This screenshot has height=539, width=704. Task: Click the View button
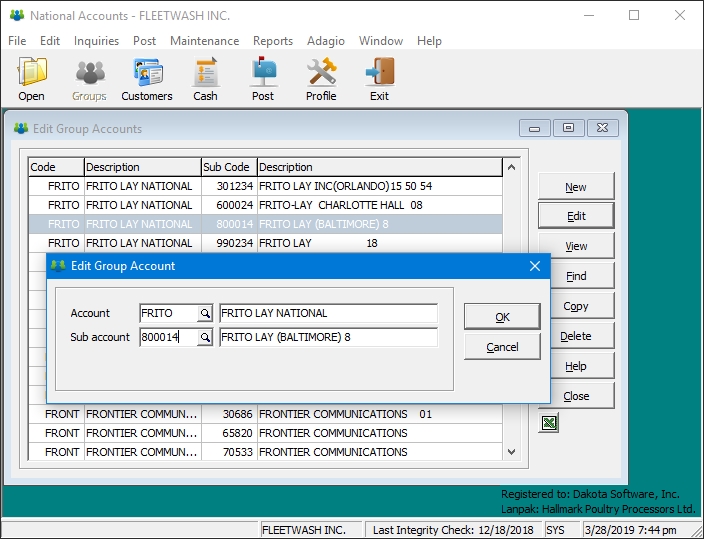(x=576, y=246)
